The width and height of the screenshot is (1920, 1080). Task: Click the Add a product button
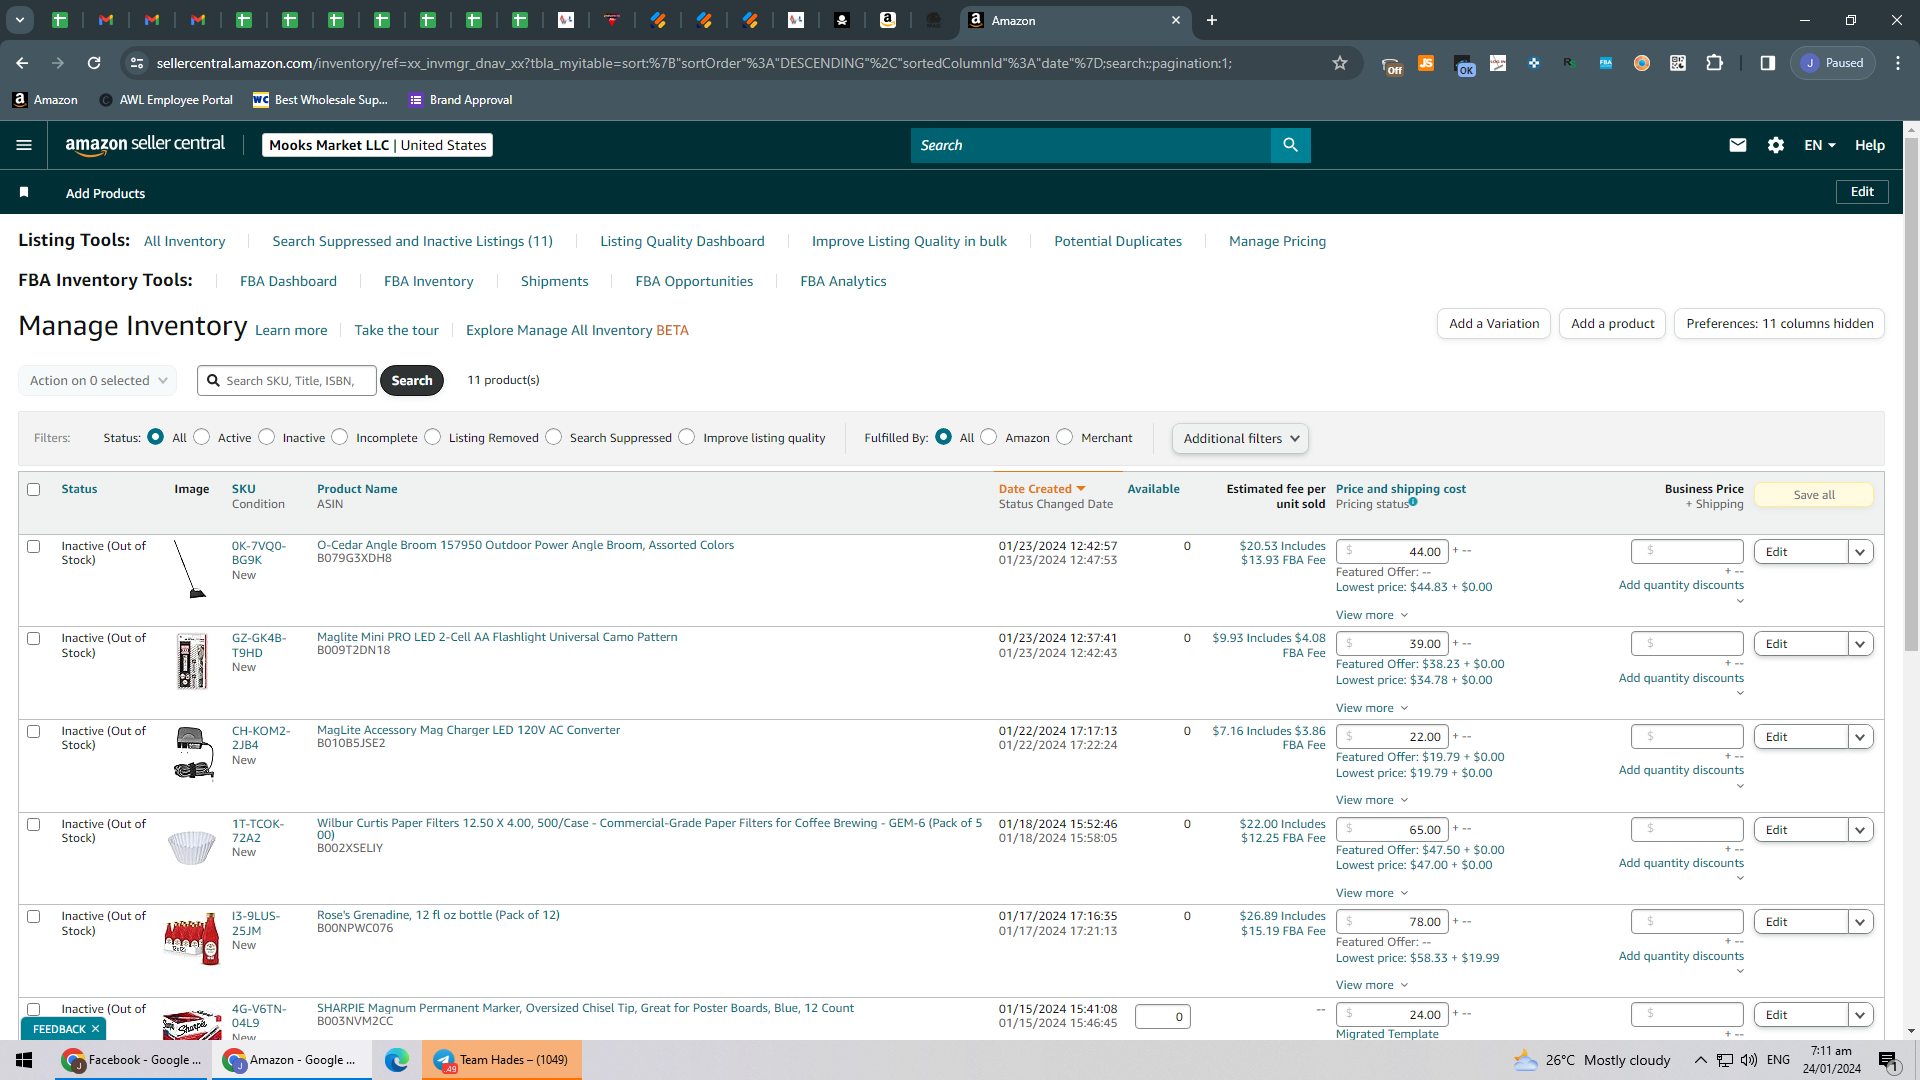1612,323
